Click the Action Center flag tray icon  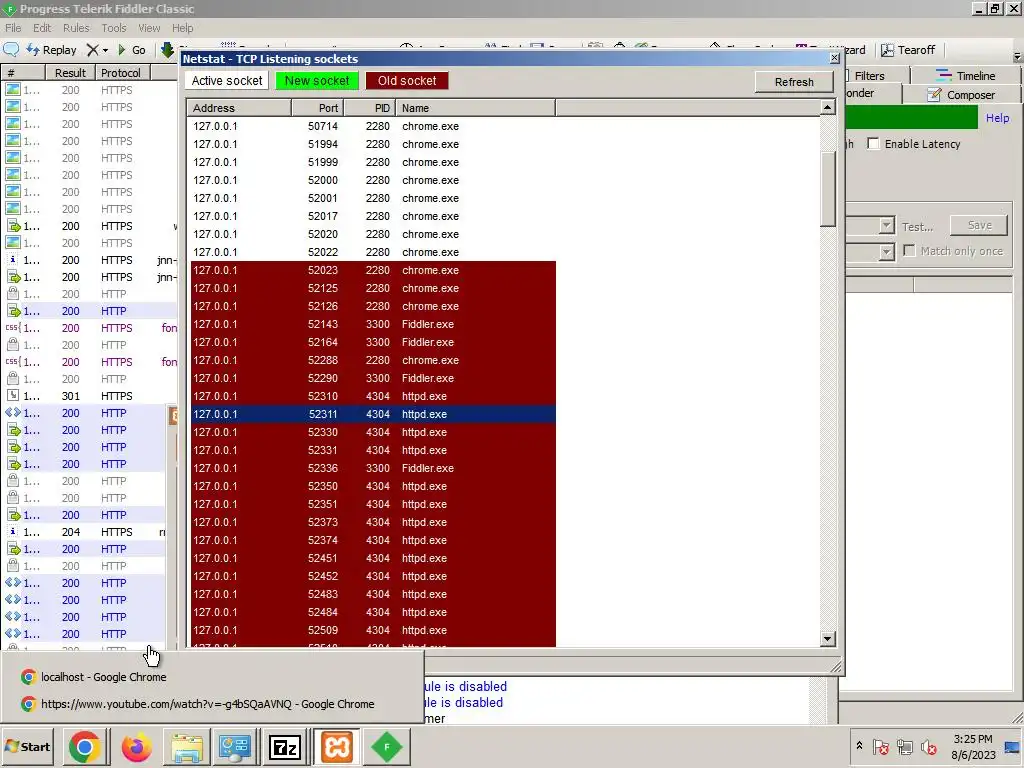point(880,747)
